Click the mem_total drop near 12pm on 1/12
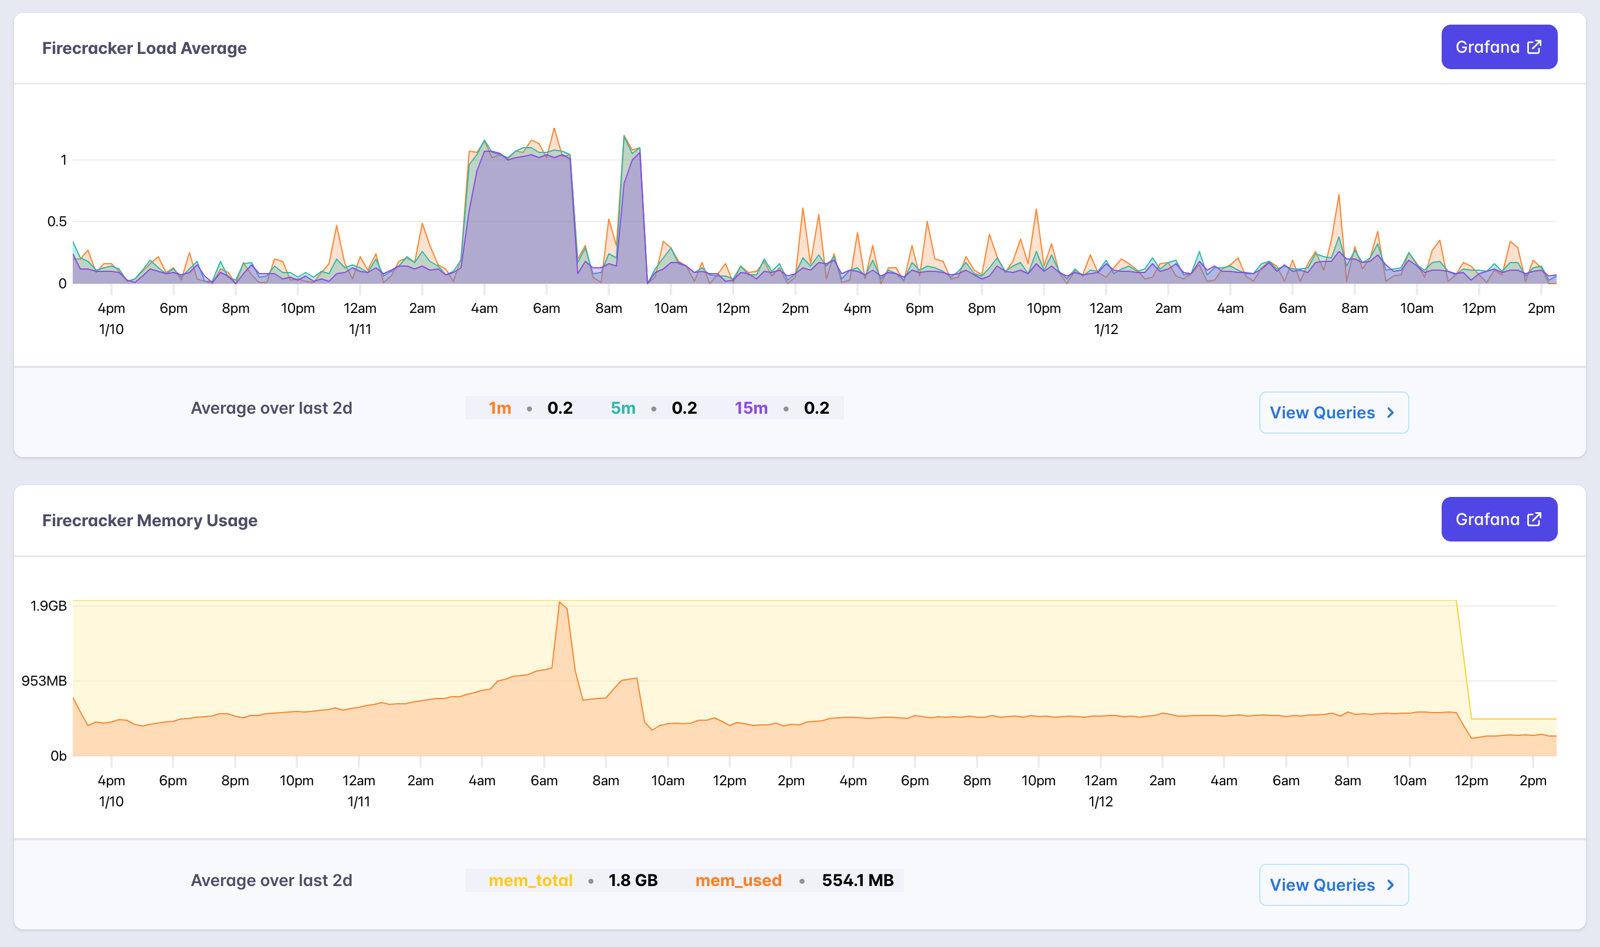 click(1464, 660)
